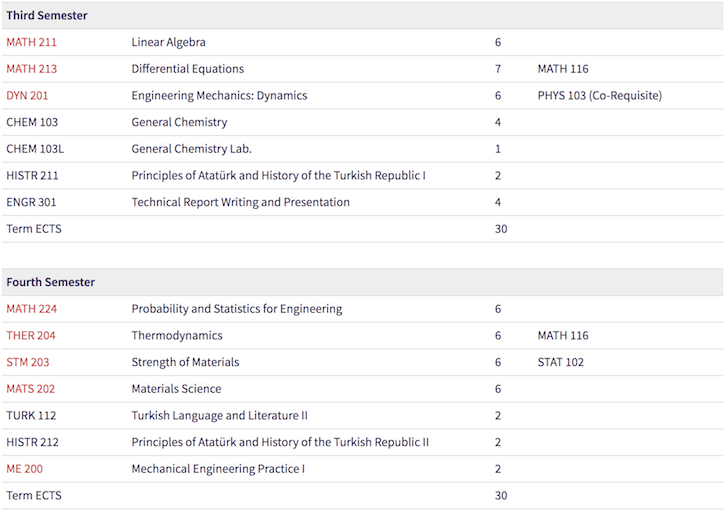Open the ME 200 course link

point(25,469)
